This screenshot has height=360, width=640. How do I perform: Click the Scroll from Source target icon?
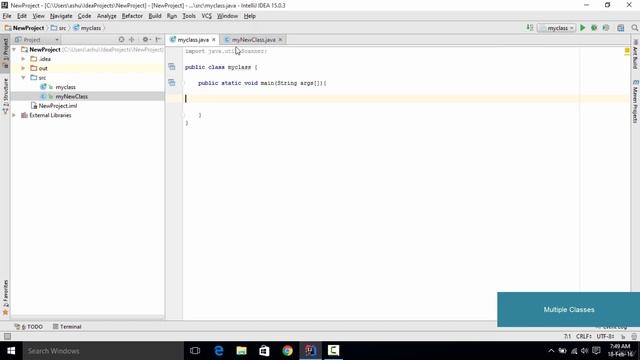tap(121, 40)
